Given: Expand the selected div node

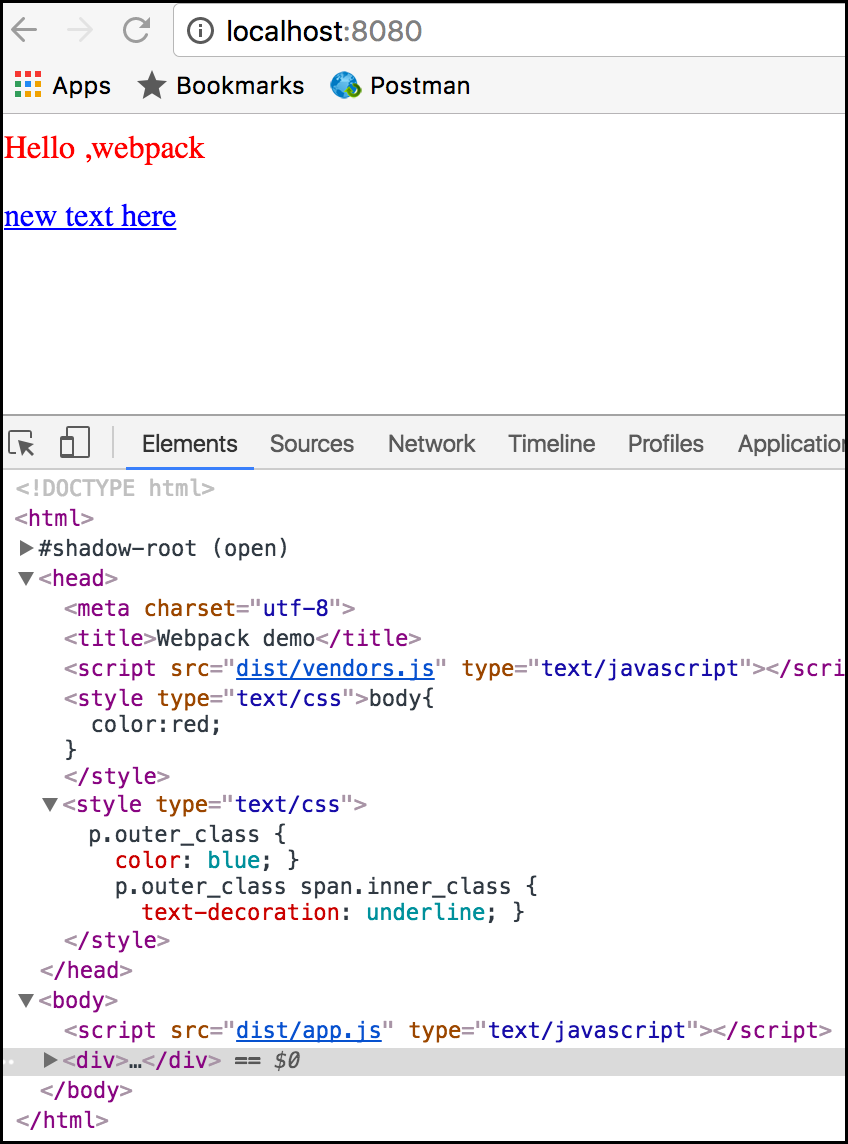Looking at the screenshot, I should pos(50,1059).
